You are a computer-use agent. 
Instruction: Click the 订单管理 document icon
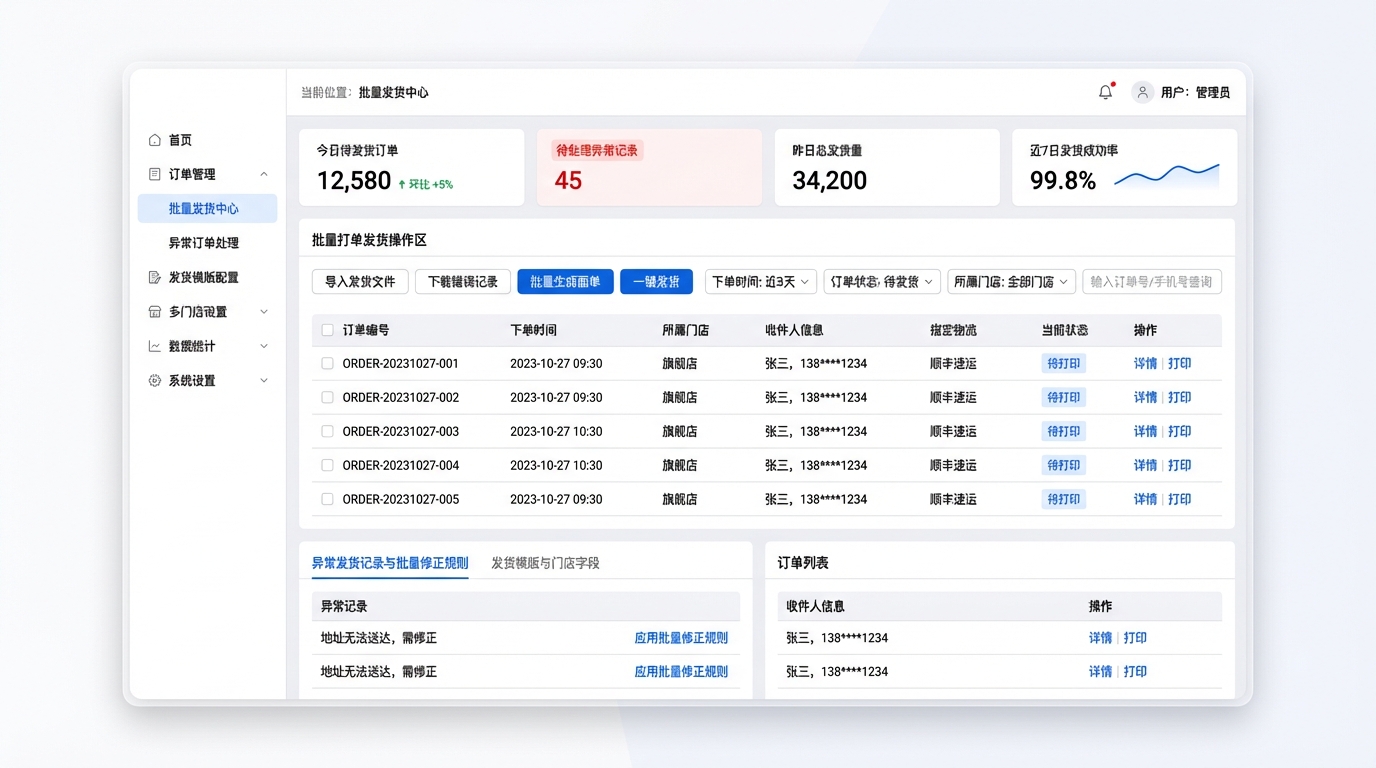(154, 174)
